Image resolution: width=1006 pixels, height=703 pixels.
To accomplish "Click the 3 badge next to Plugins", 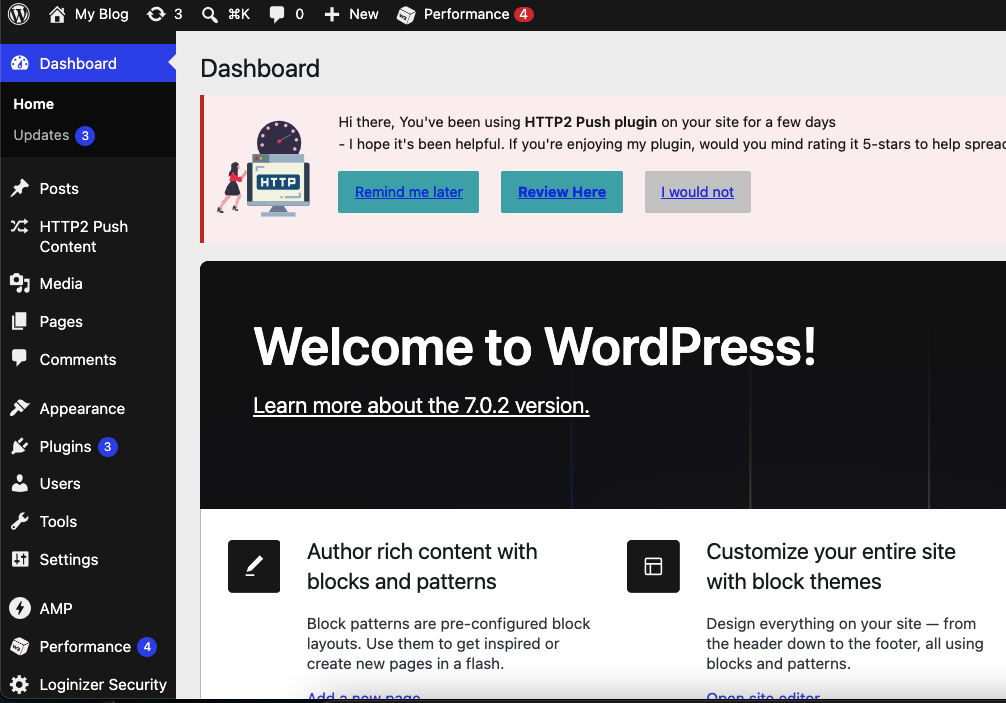I will [x=108, y=446].
